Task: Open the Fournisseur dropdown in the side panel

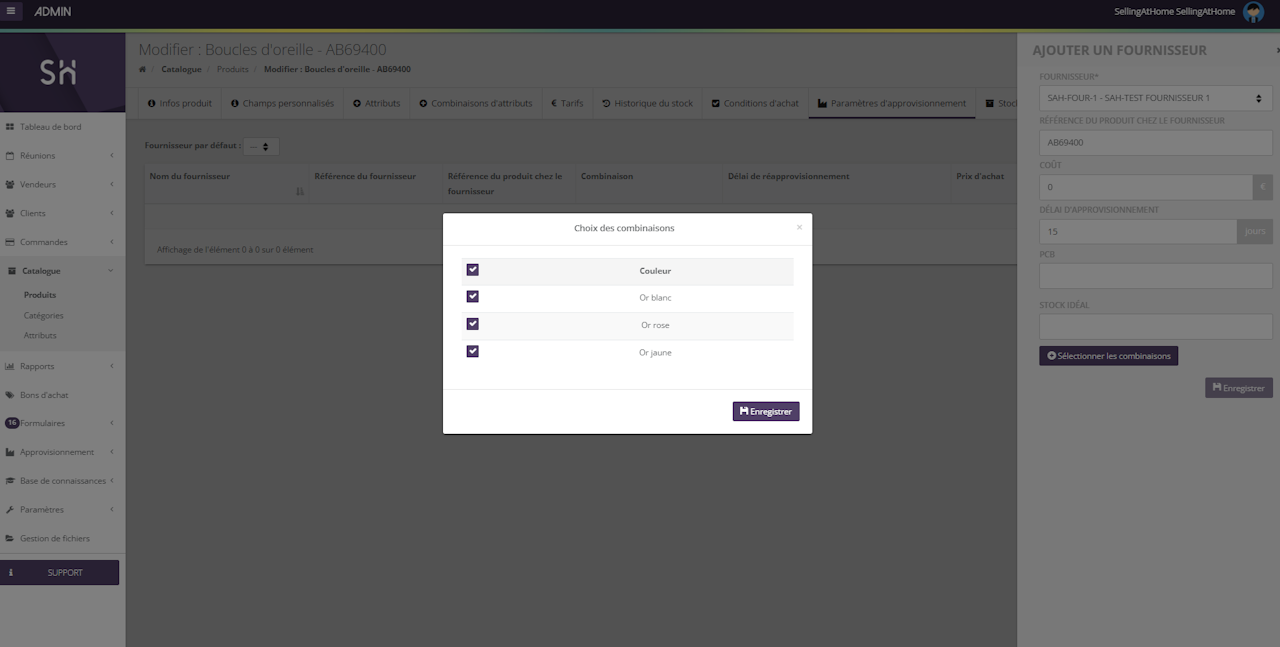Action: point(1155,98)
